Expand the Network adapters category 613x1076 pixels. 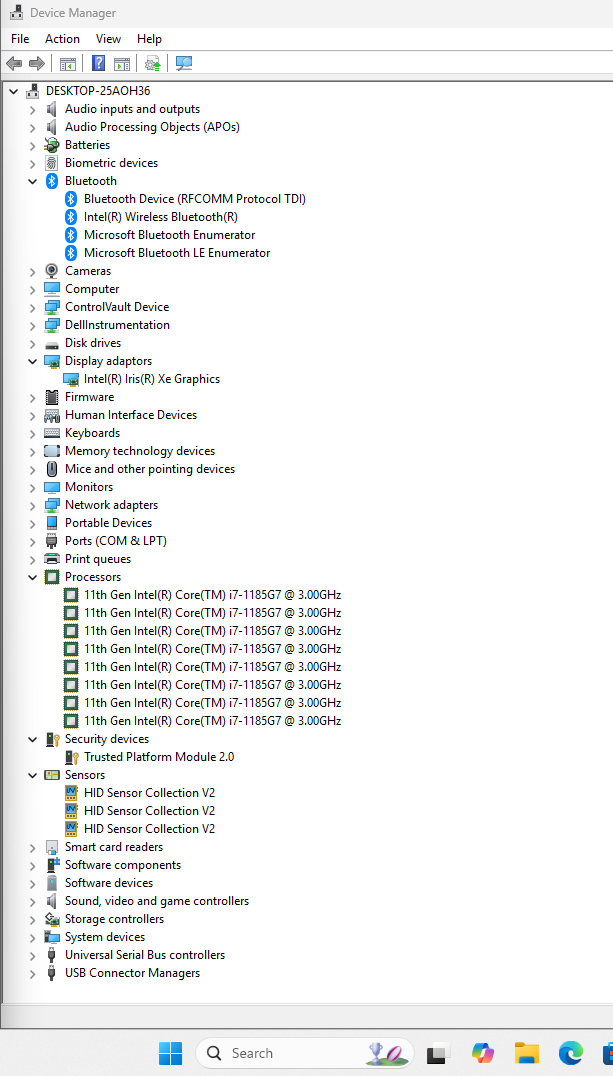coord(33,505)
